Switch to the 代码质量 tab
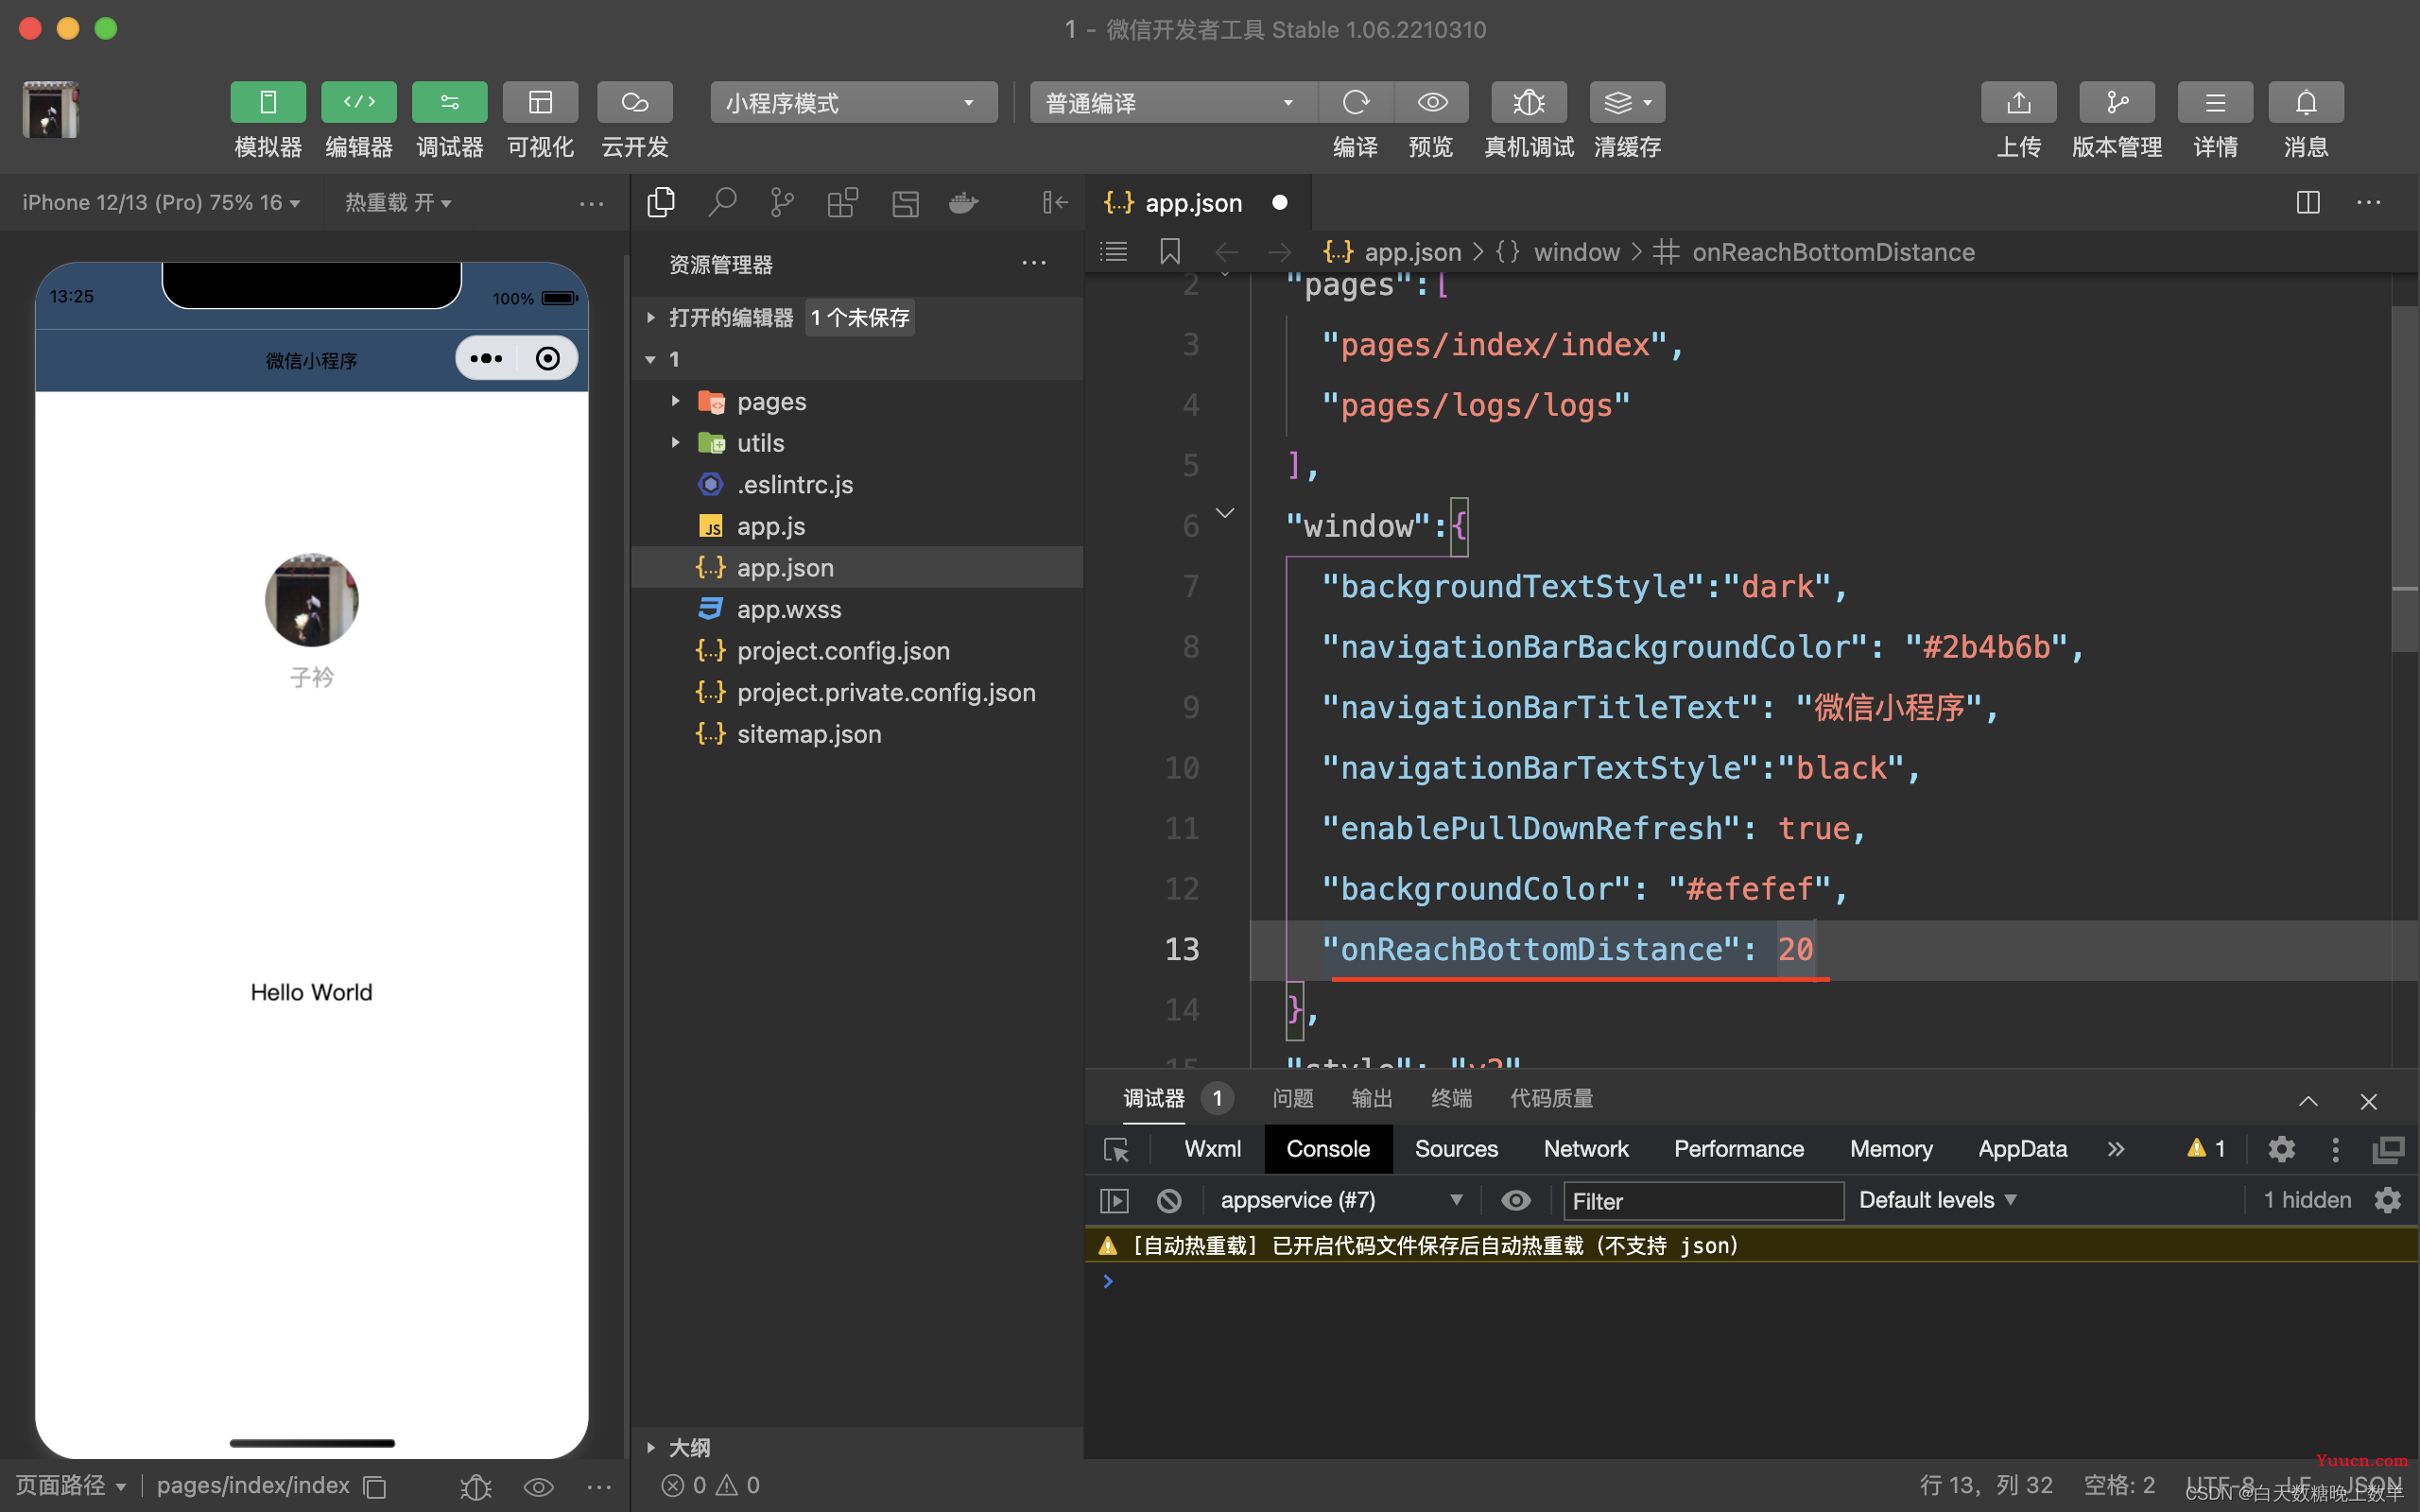2420x1512 pixels. 1552,1098
